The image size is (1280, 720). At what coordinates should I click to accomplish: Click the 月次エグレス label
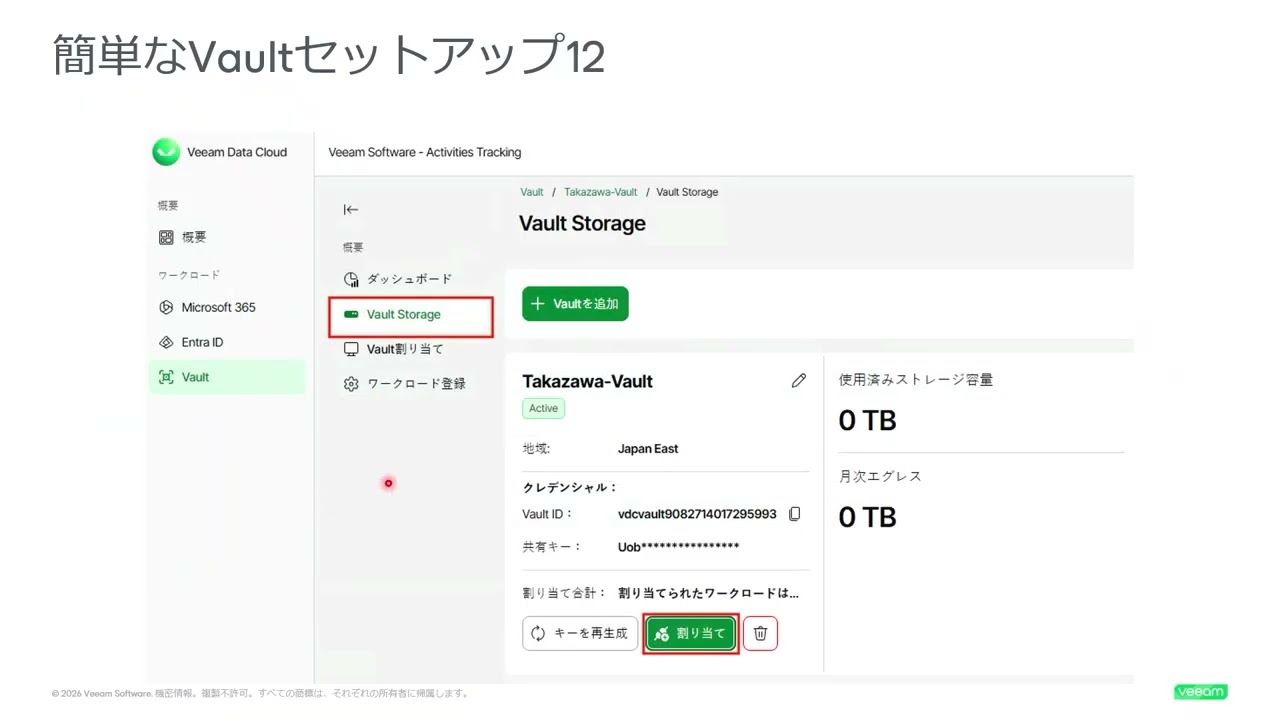click(x=880, y=476)
